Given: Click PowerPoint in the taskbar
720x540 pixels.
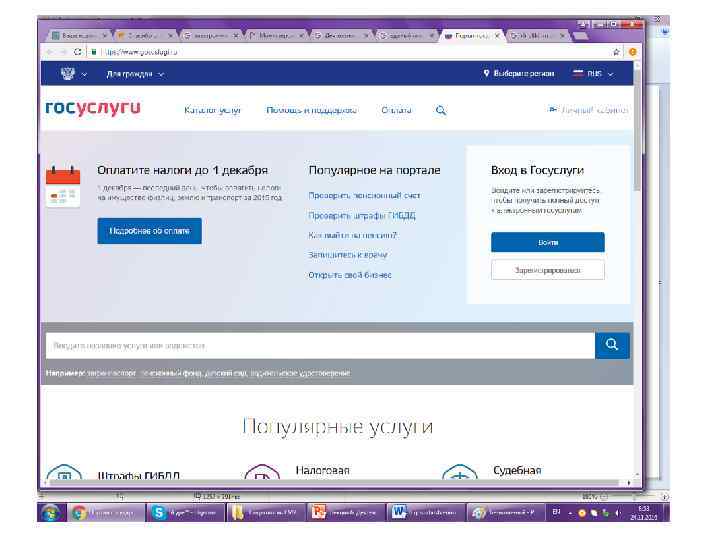Looking at the screenshot, I should tap(347, 512).
